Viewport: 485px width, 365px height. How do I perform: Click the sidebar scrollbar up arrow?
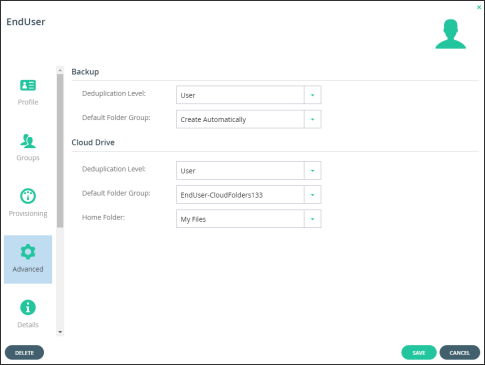coord(60,70)
